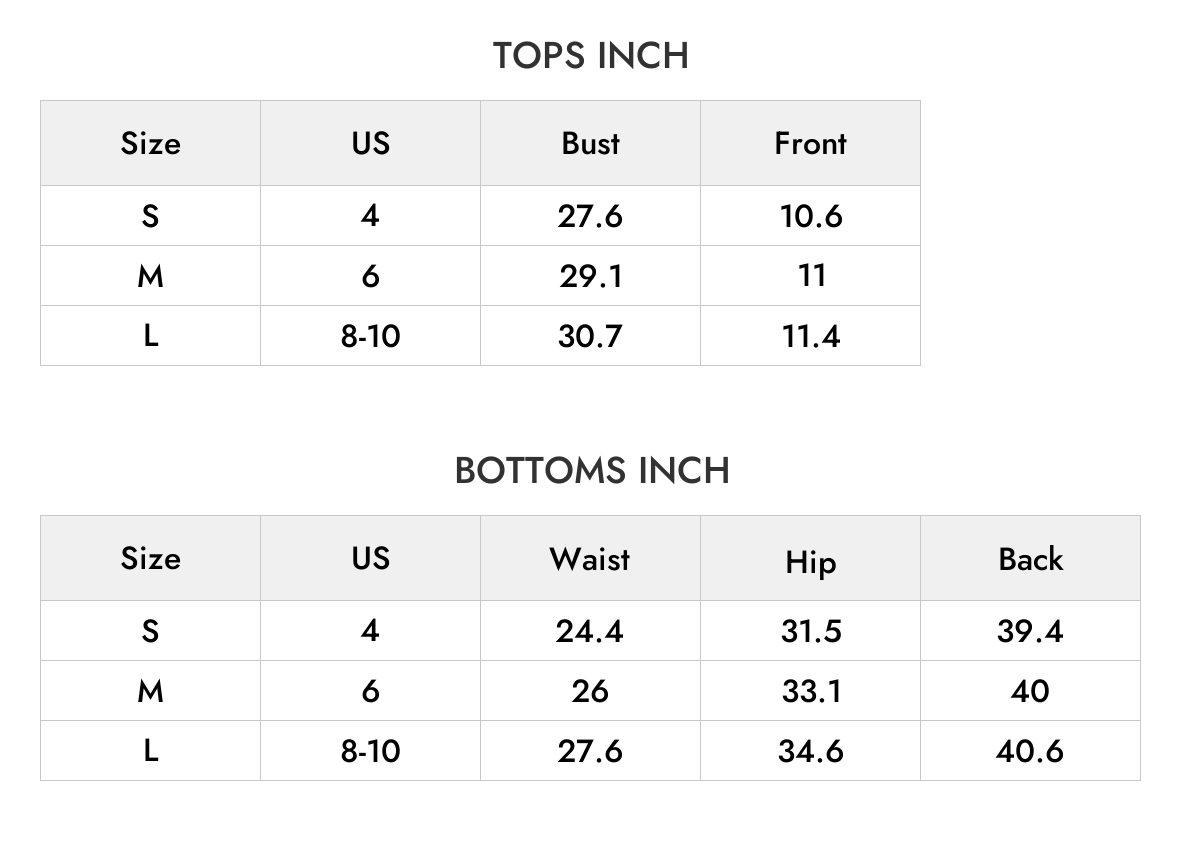The height and width of the screenshot is (850, 1180).
Task: Click the BOTTOMS INCH heading
Action: point(592,471)
